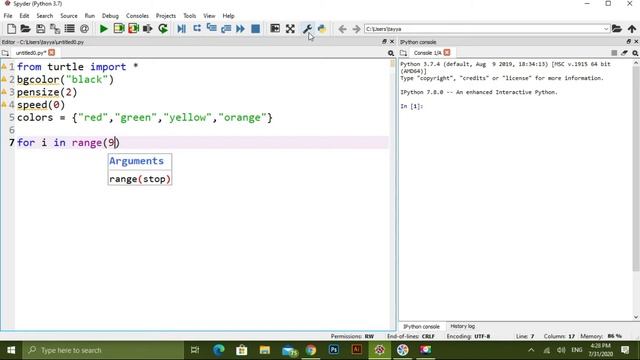Viewport: 640px width, 360px height.
Task: Open the Projects menu
Action: (x=166, y=16)
